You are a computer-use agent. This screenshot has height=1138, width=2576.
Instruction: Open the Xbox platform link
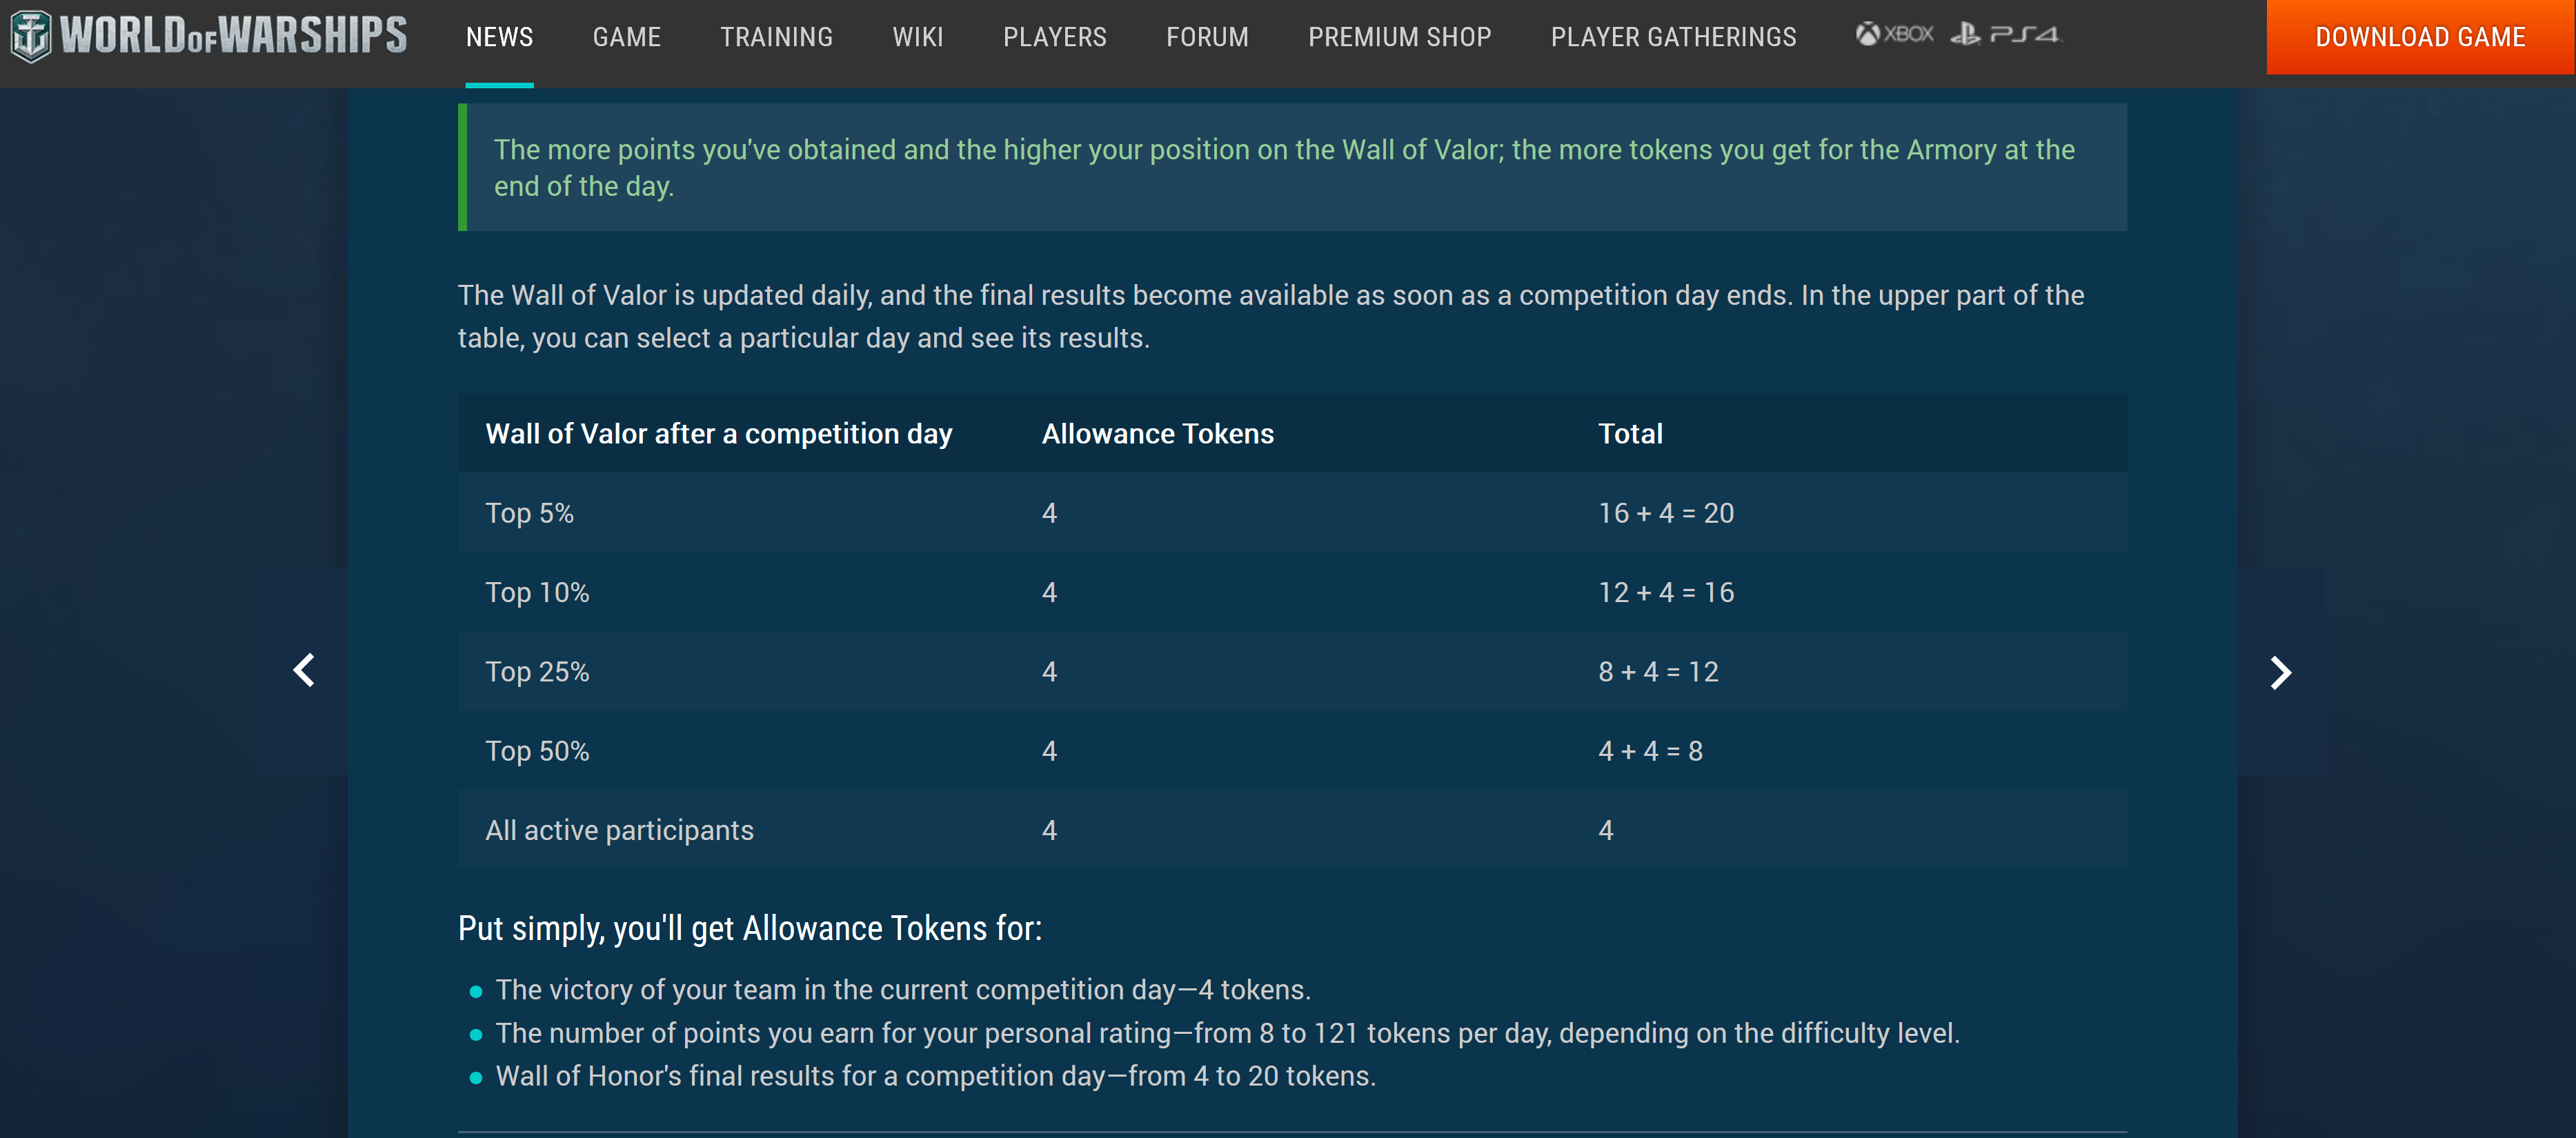click(x=1894, y=35)
